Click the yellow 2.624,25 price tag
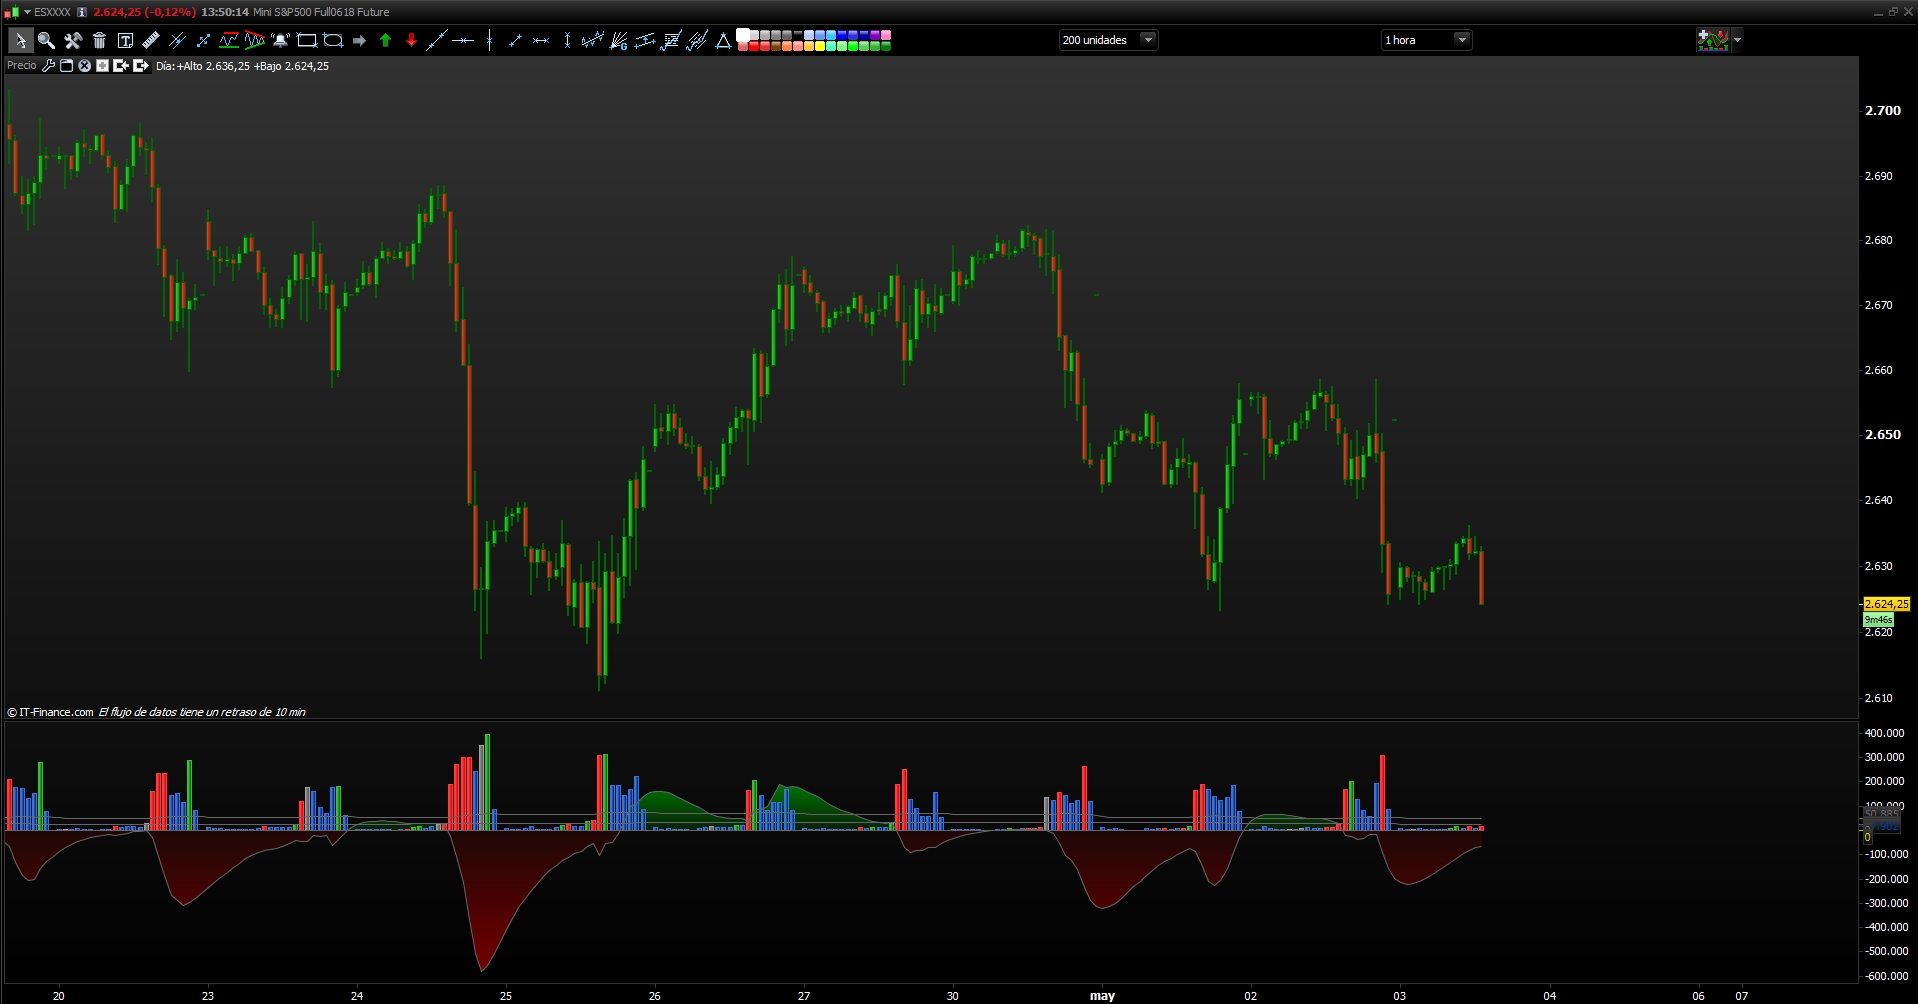The width and height of the screenshot is (1918, 1004). pyautogui.click(x=1886, y=604)
